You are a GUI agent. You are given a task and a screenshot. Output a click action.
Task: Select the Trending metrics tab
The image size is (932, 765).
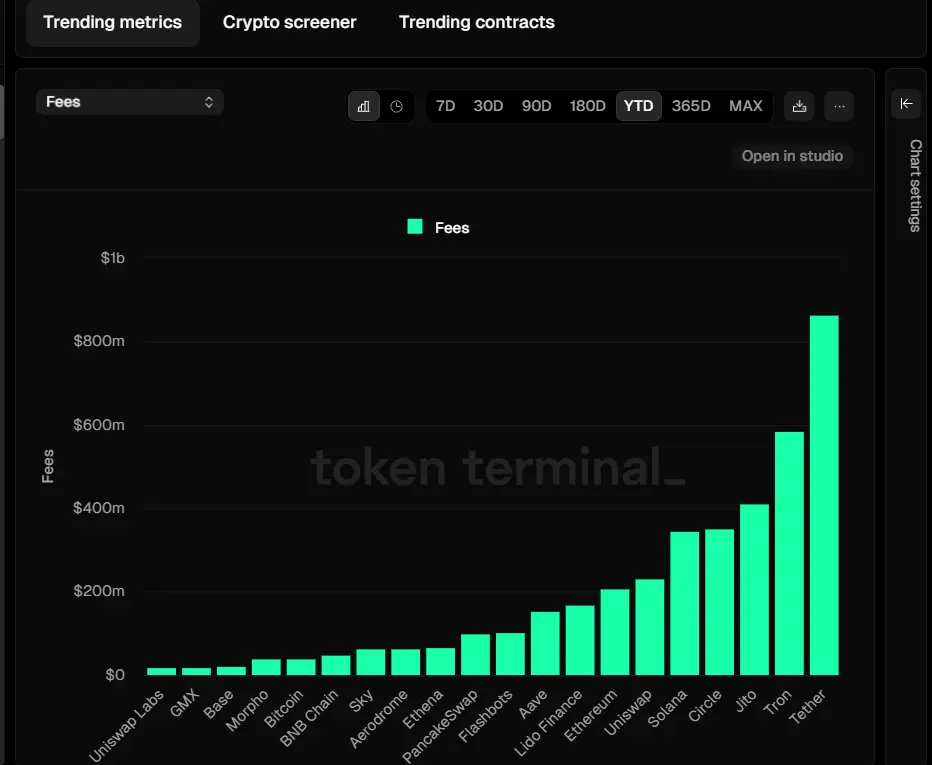[x=113, y=22]
